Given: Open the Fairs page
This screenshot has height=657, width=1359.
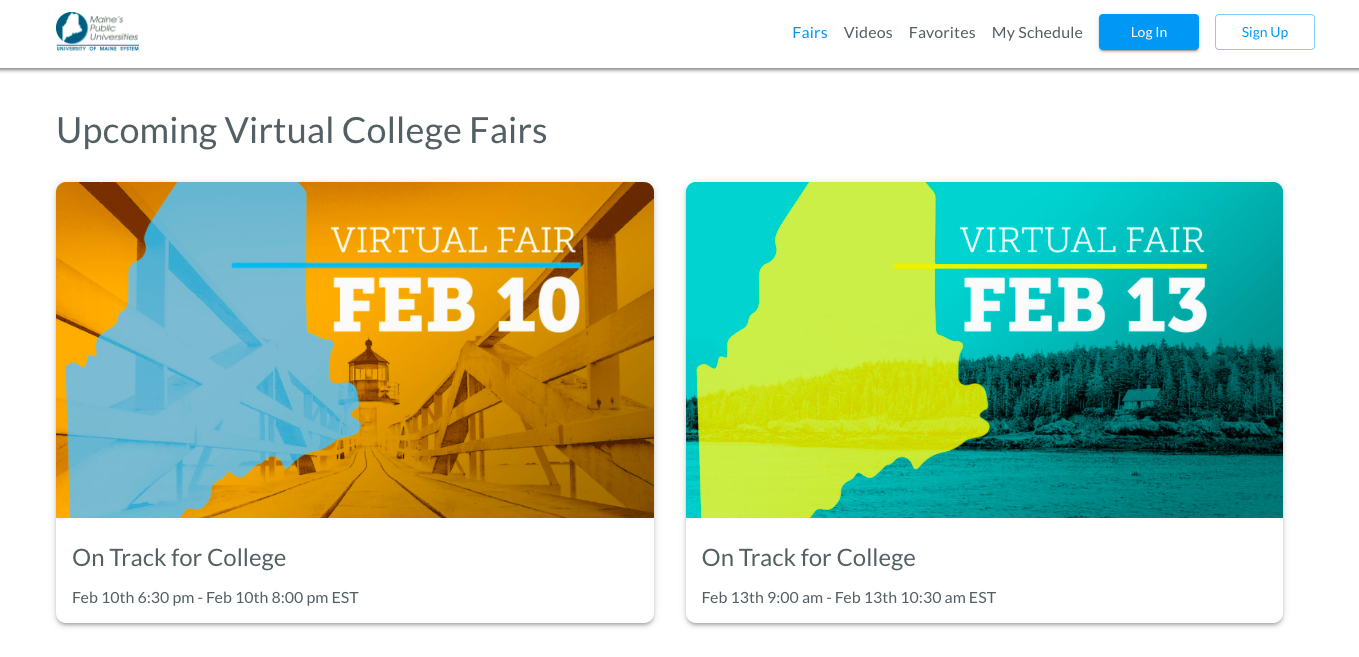Looking at the screenshot, I should (x=809, y=32).
